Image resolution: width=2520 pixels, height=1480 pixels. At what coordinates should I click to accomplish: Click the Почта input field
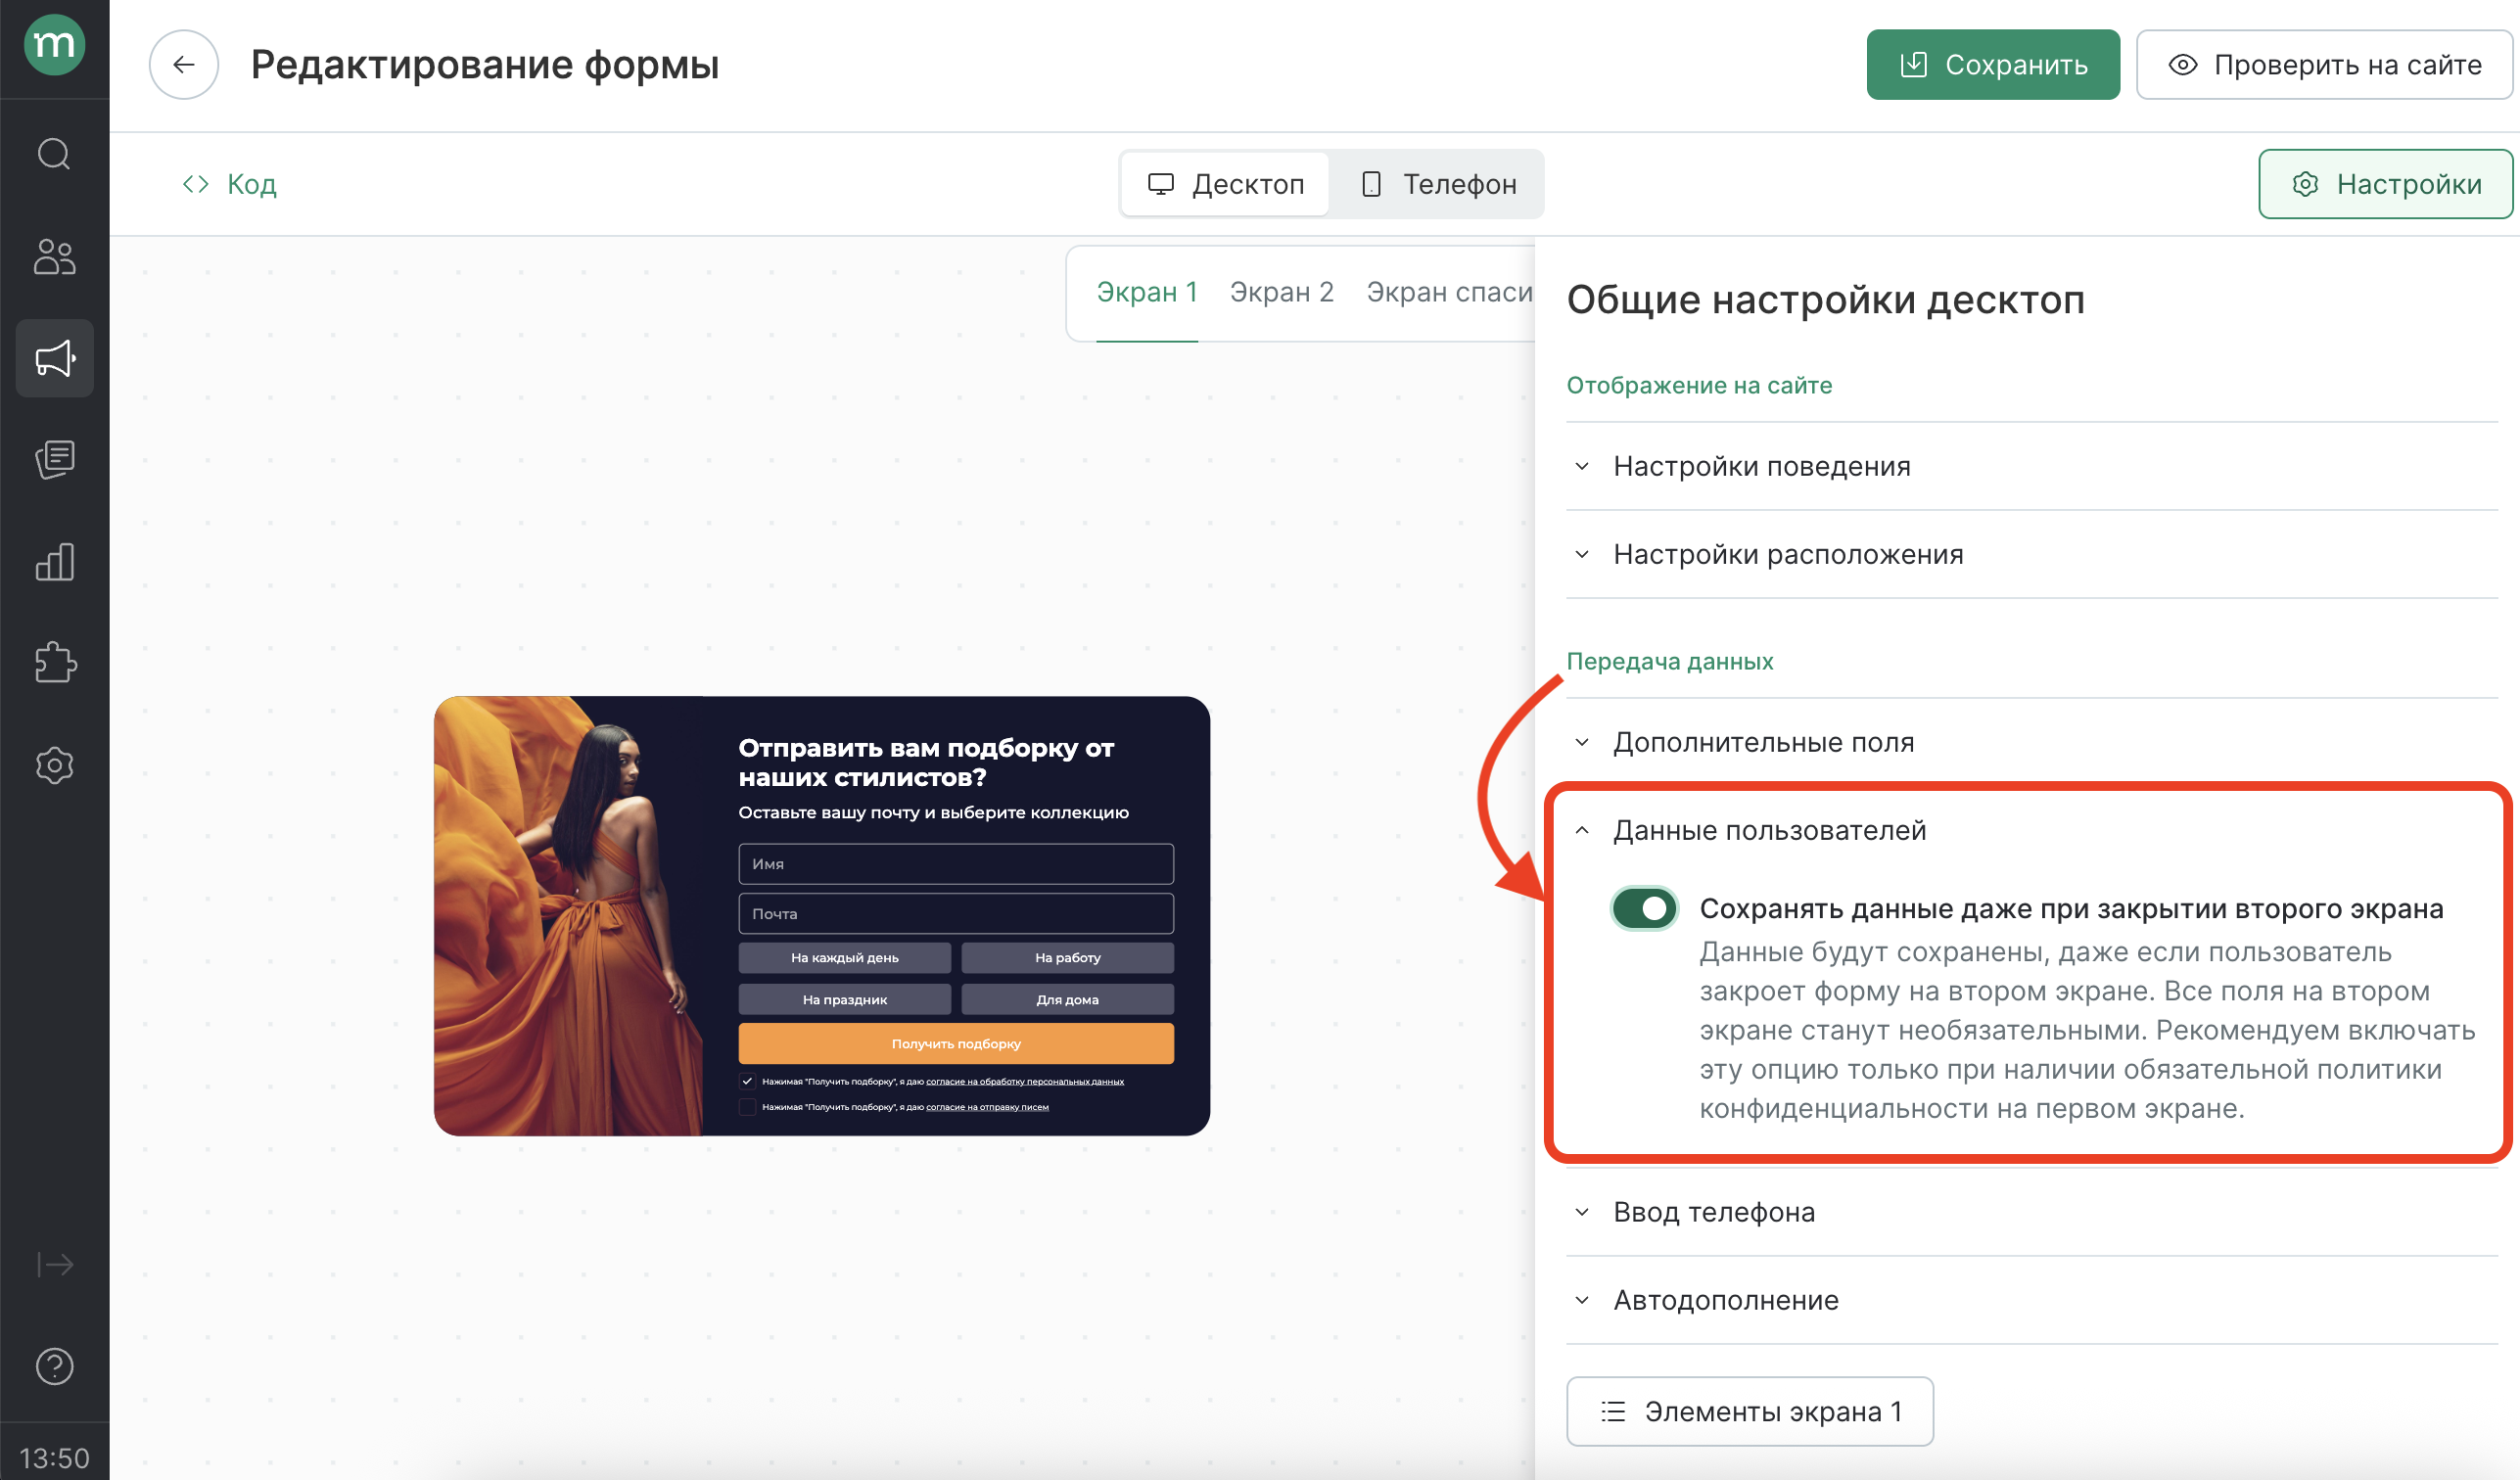[x=955, y=913]
